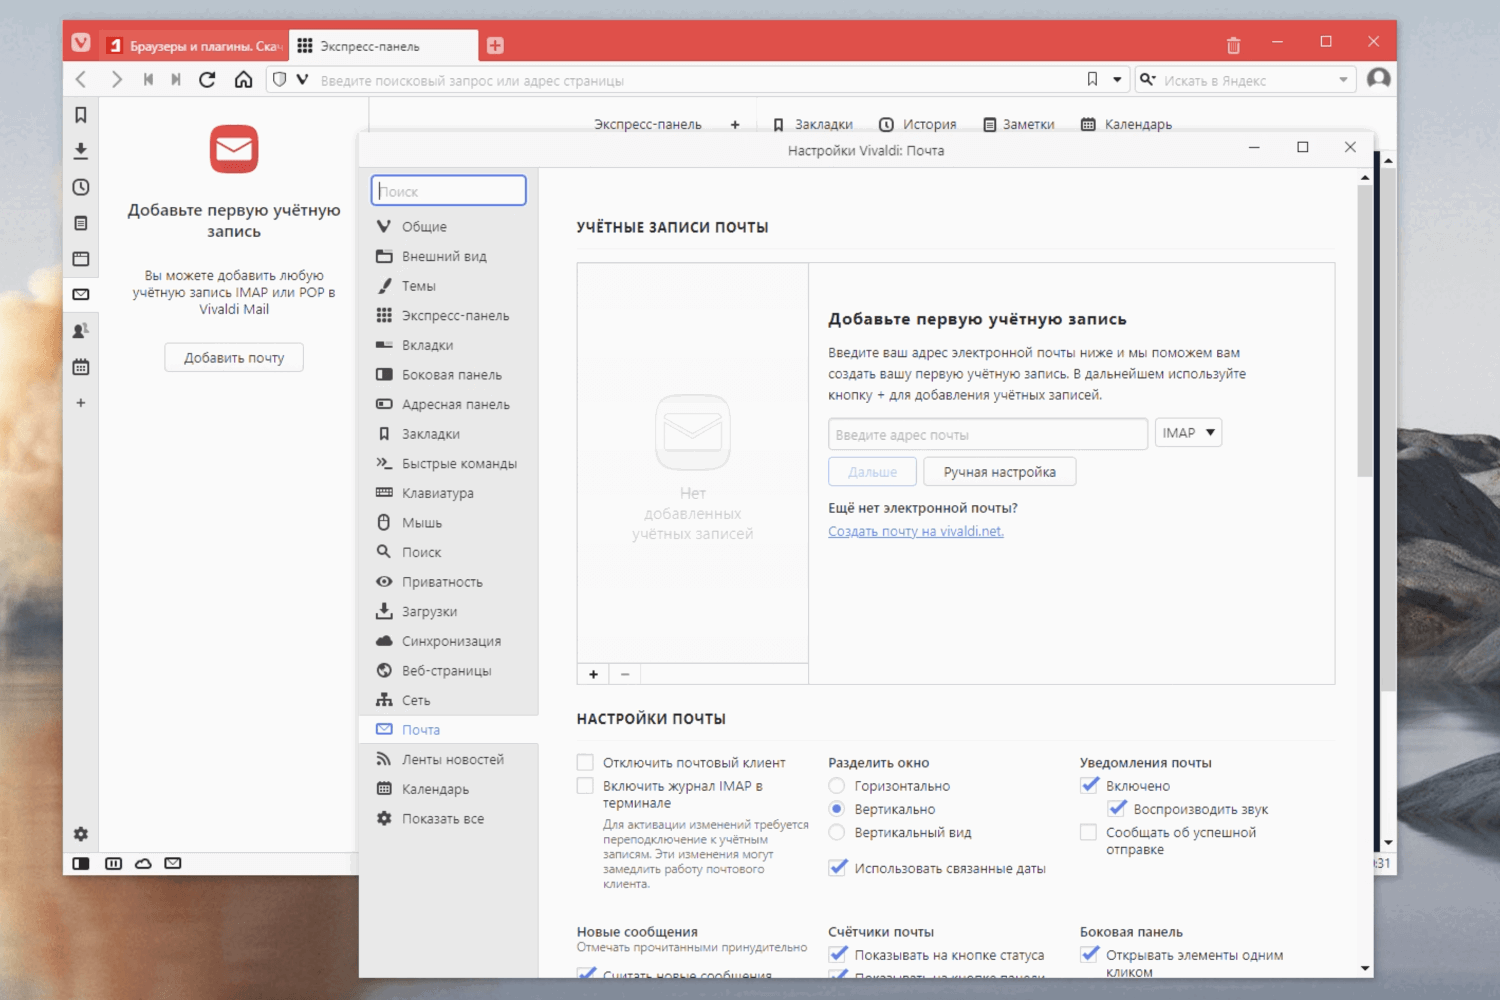Open the Downloads panel icon

pos(80,150)
